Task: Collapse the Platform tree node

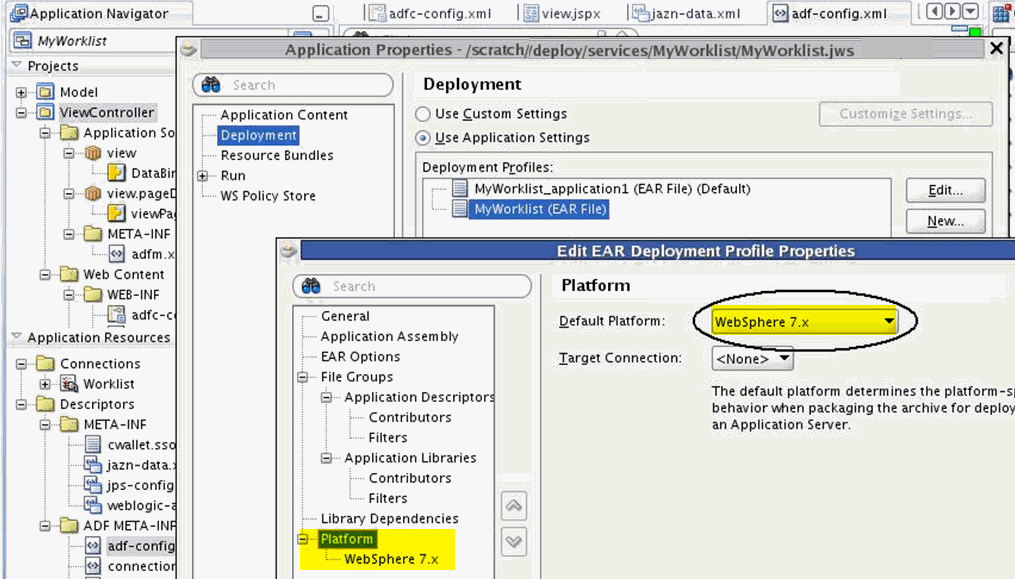Action: coord(302,539)
